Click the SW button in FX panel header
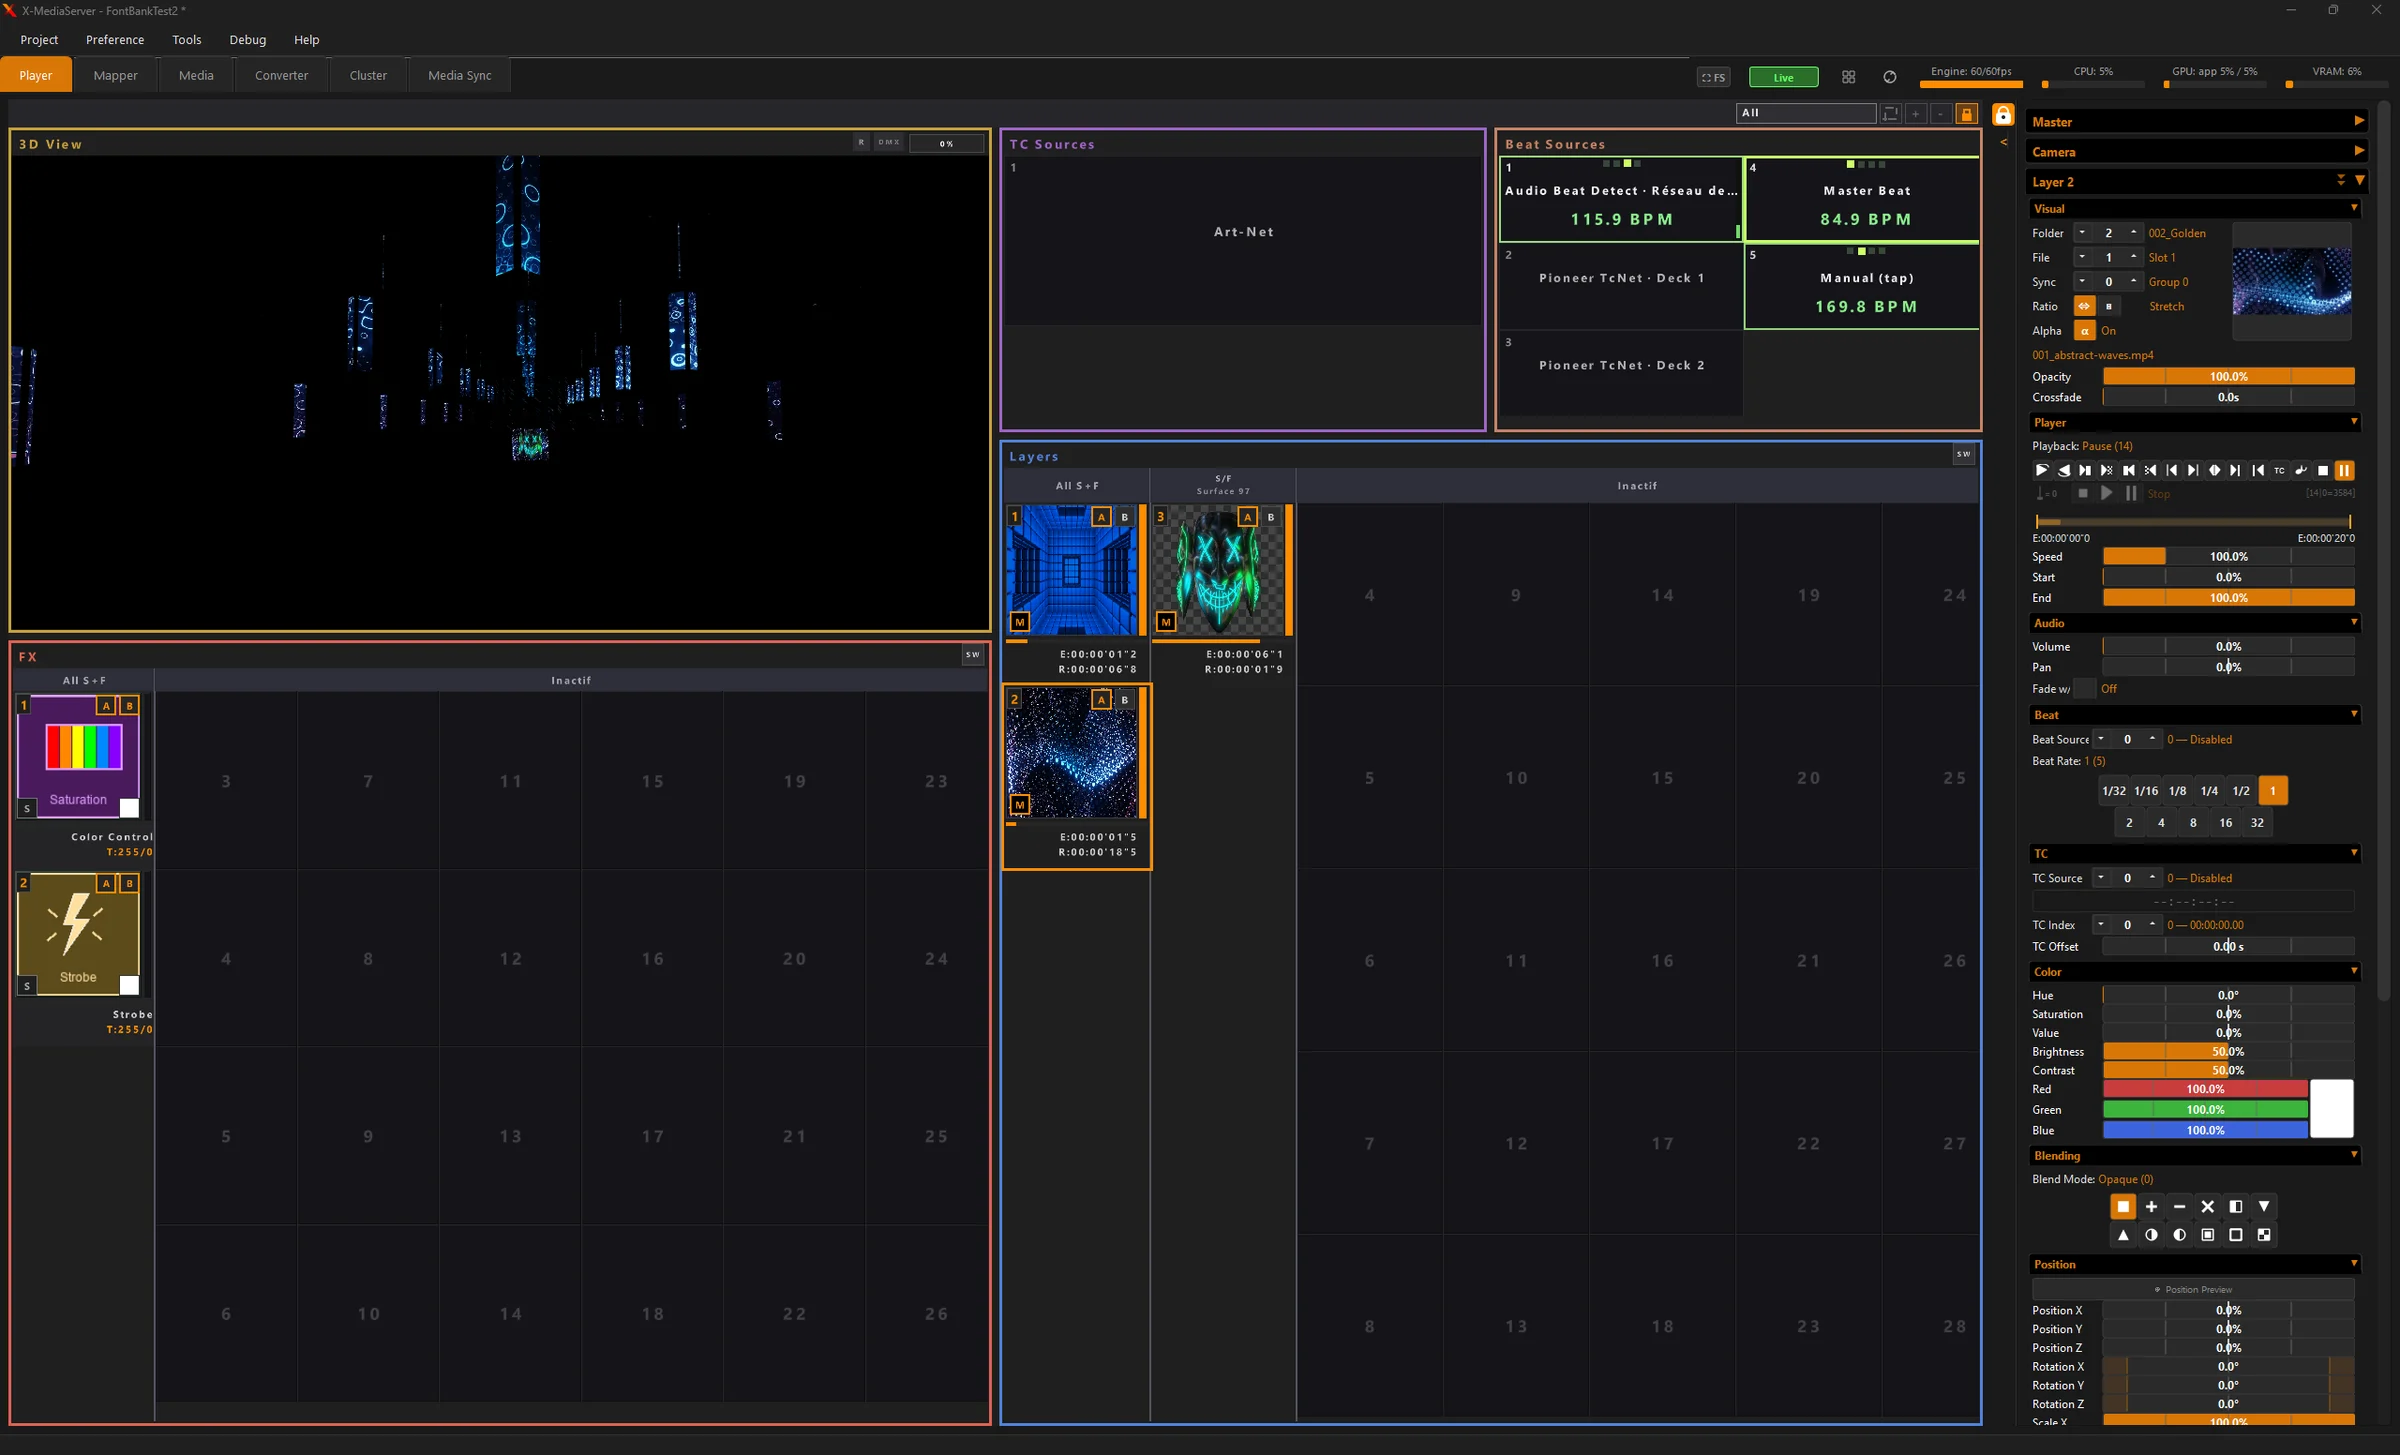The image size is (2400, 1455). [x=972, y=654]
